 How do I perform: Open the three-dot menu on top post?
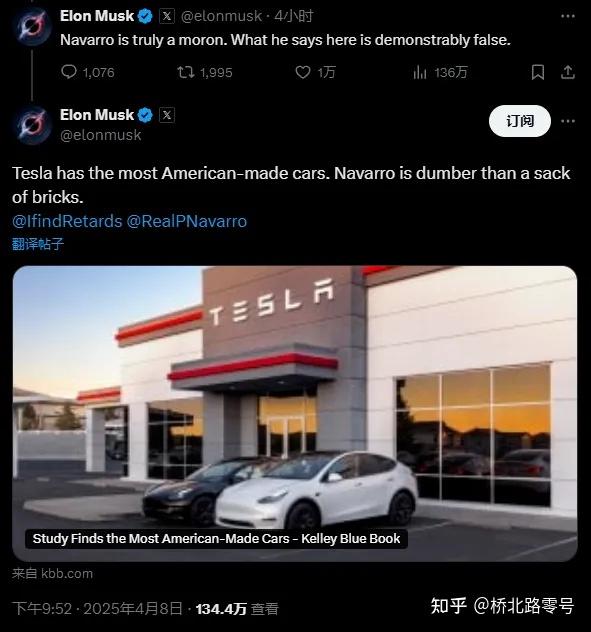[568, 16]
